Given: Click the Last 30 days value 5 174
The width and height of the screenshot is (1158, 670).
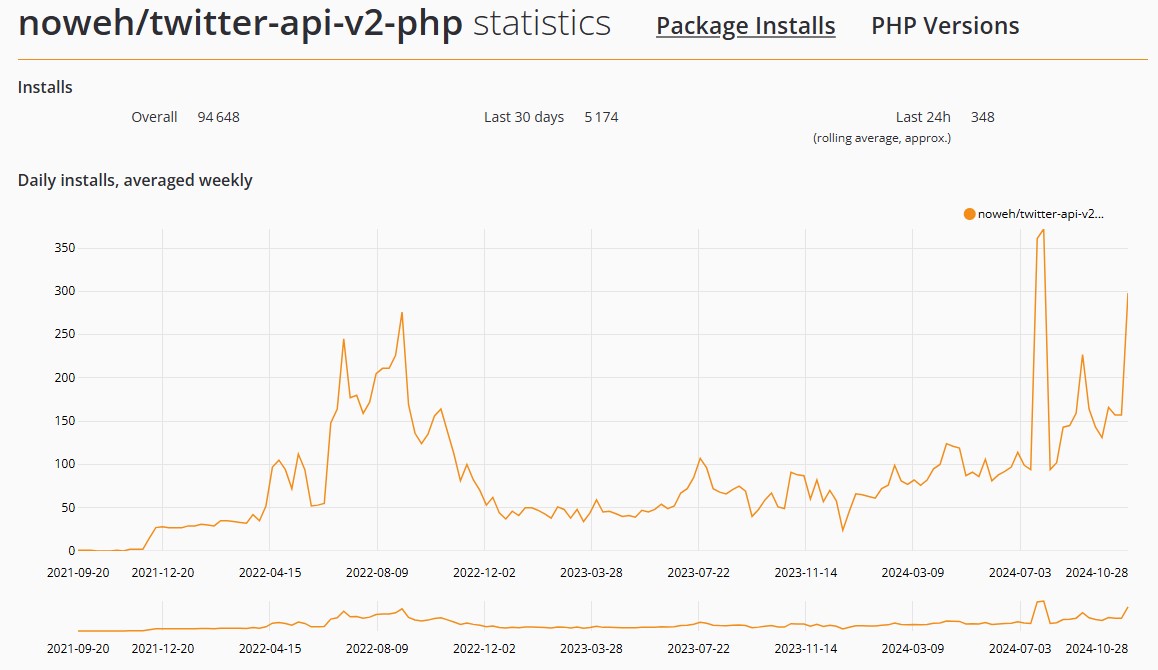Looking at the screenshot, I should click(601, 117).
